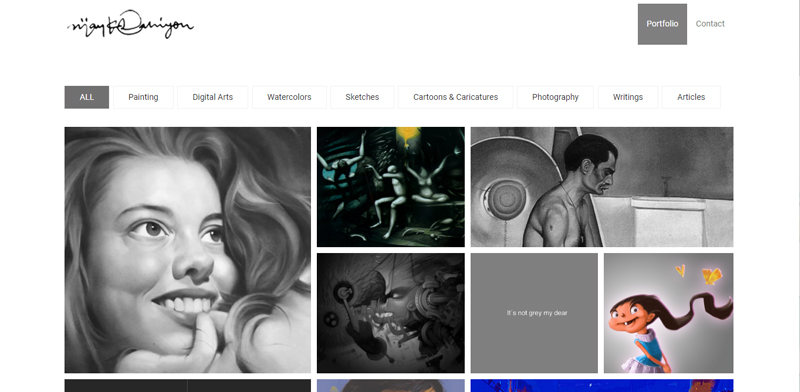The height and width of the screenshot is (392, 800).
Task: Click the "It's not grey my dear" tile
Action: click(x=534, y=313)
